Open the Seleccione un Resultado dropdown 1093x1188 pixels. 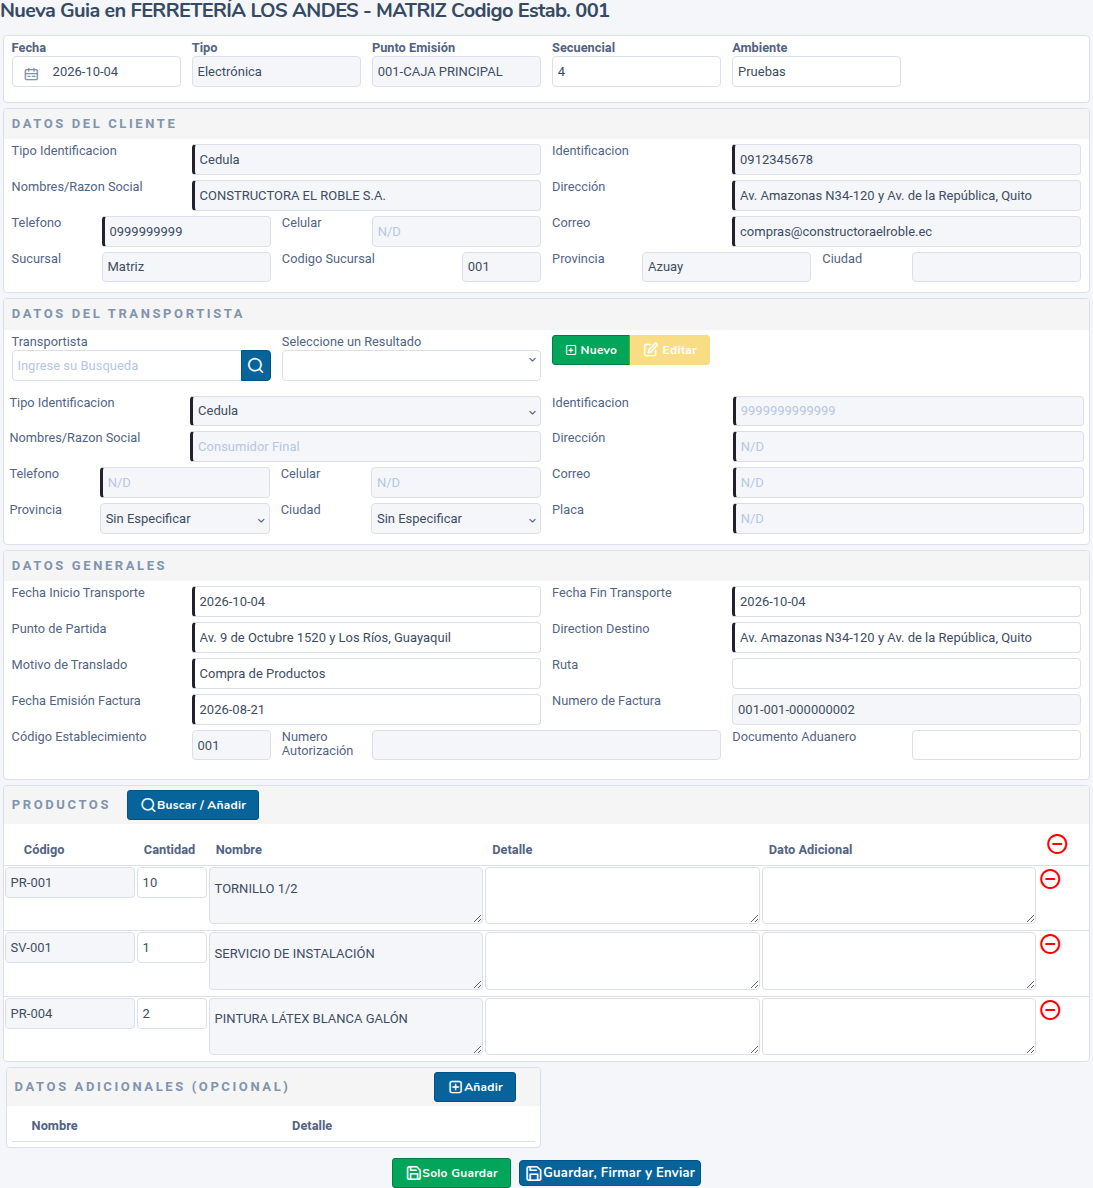411,365
